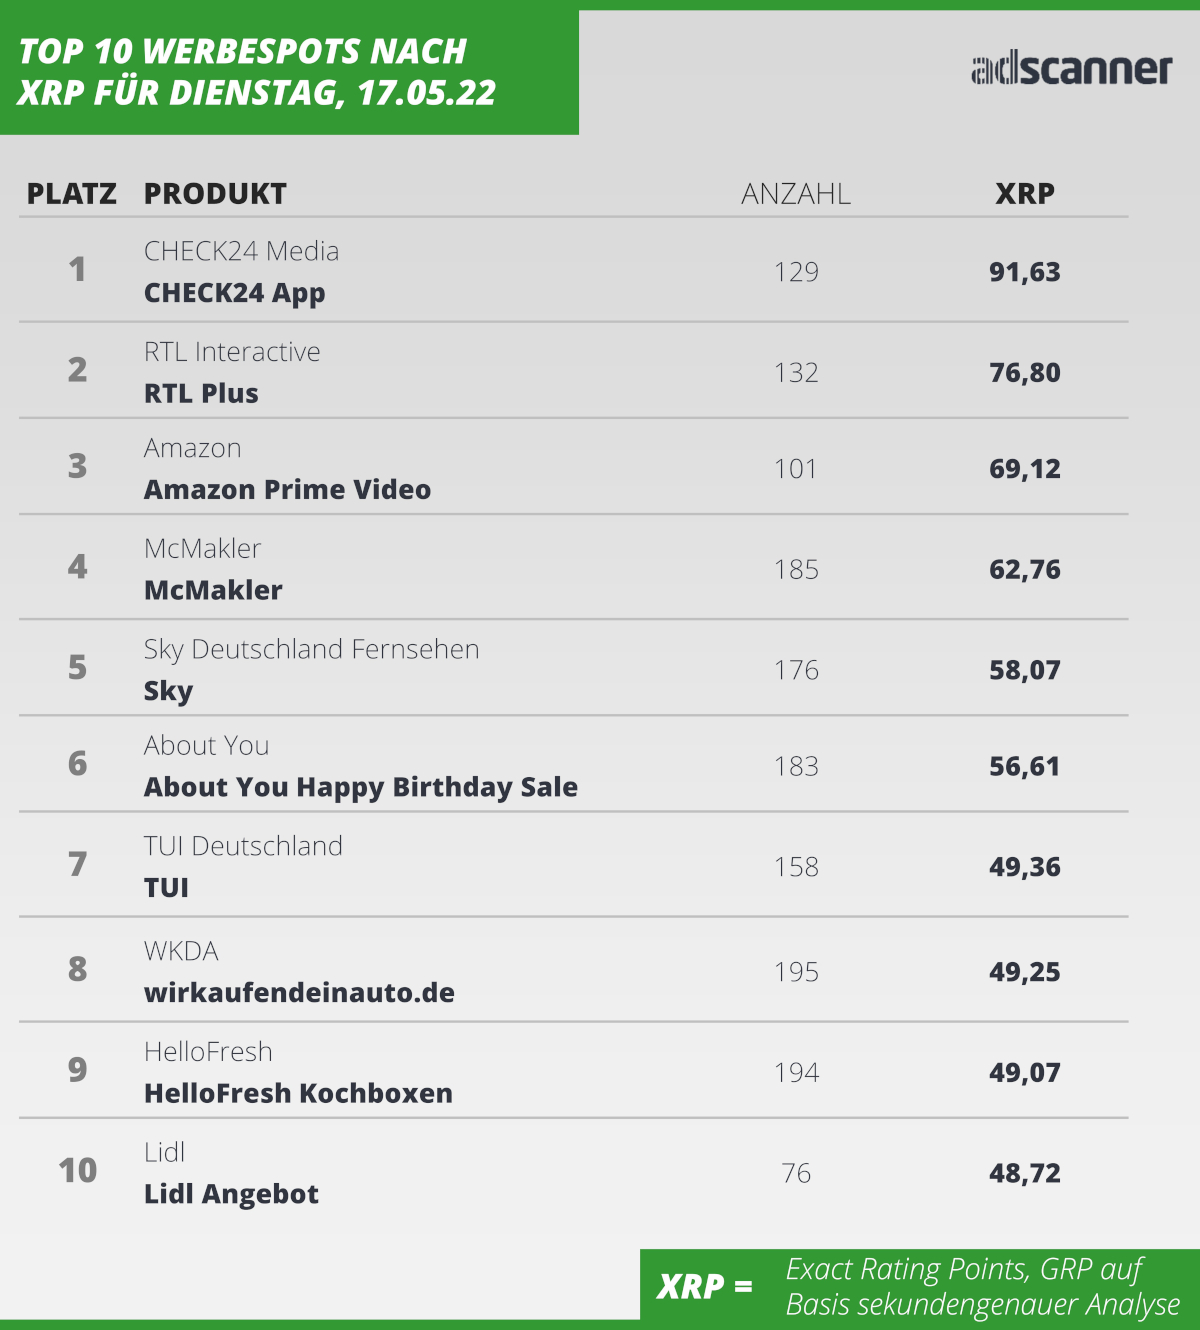Click the ANZAHL column header
This screenshot has height=1330, width=1200.
pos(796,194)
